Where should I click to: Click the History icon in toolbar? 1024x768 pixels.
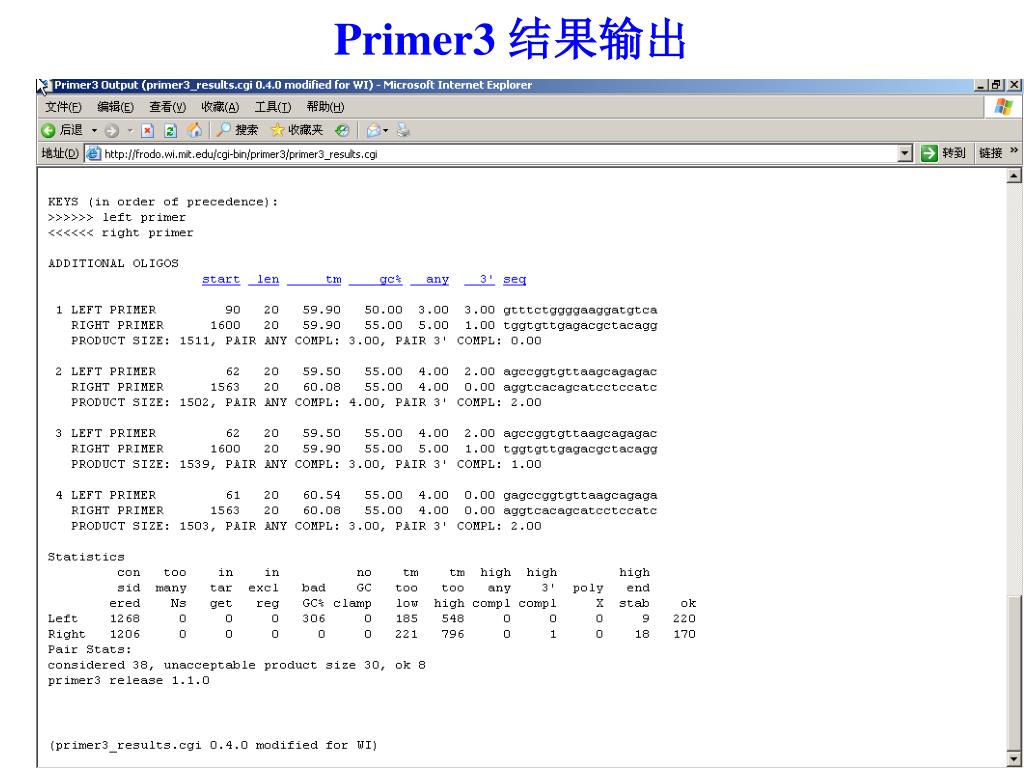point(342,131)
